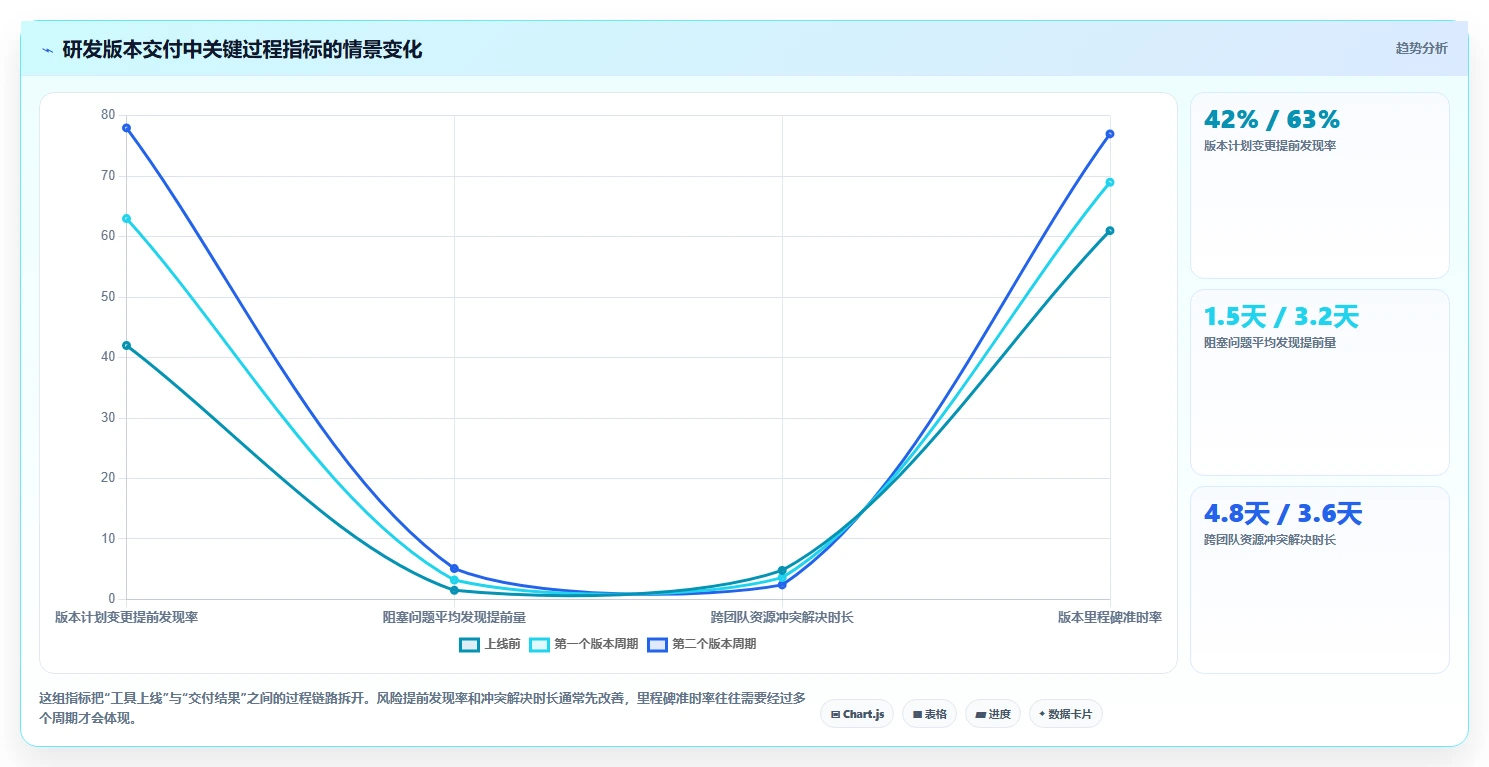Click the 第二个版本周期 point at 版本计划变更提前发现率 (78)

point(126,128)
